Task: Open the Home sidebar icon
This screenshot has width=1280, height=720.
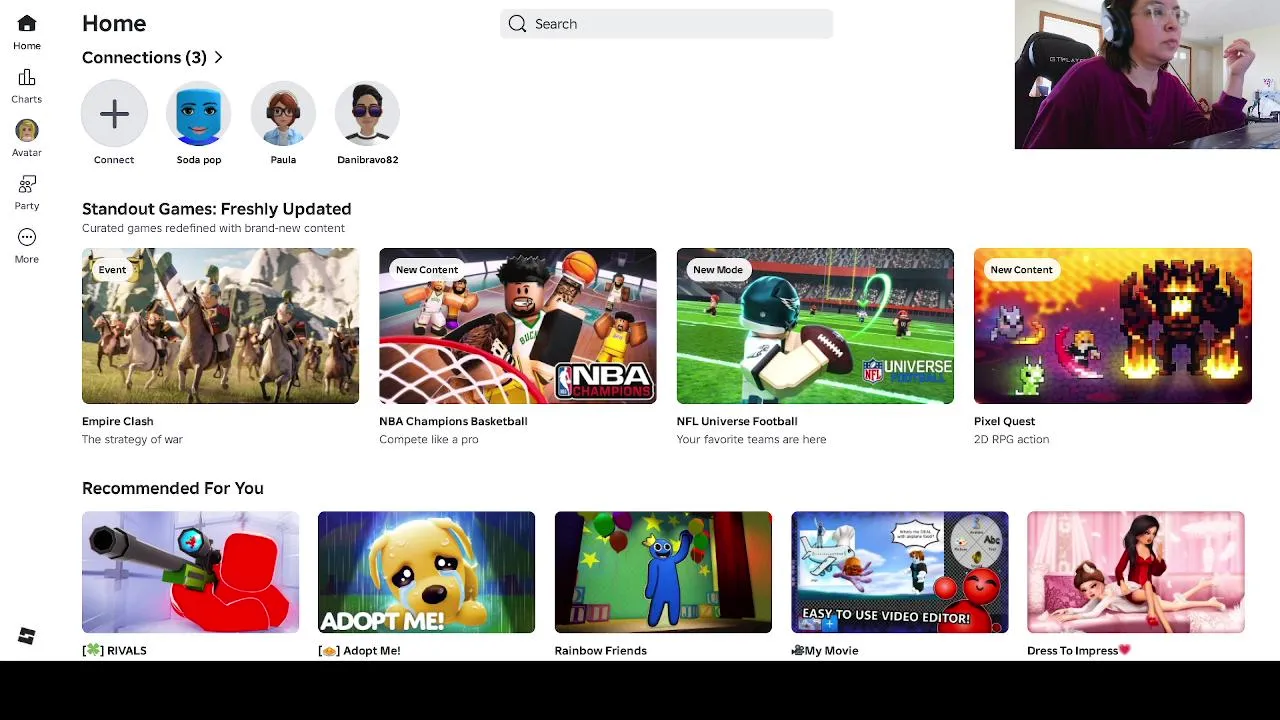Action: pyautogui.click(x=27, y=24)
